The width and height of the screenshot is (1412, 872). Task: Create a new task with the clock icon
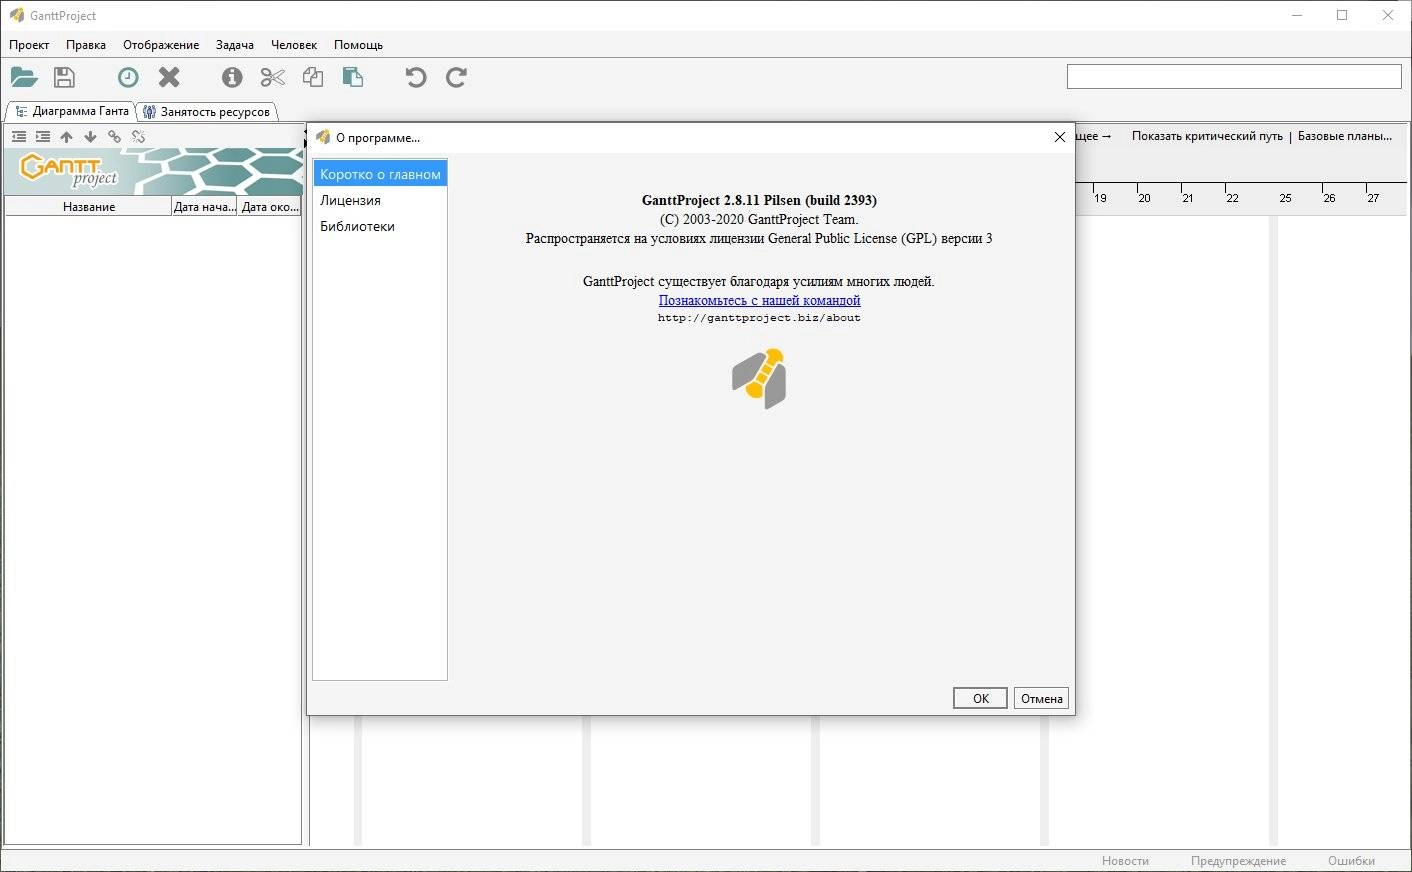click(x=128, y=77)
